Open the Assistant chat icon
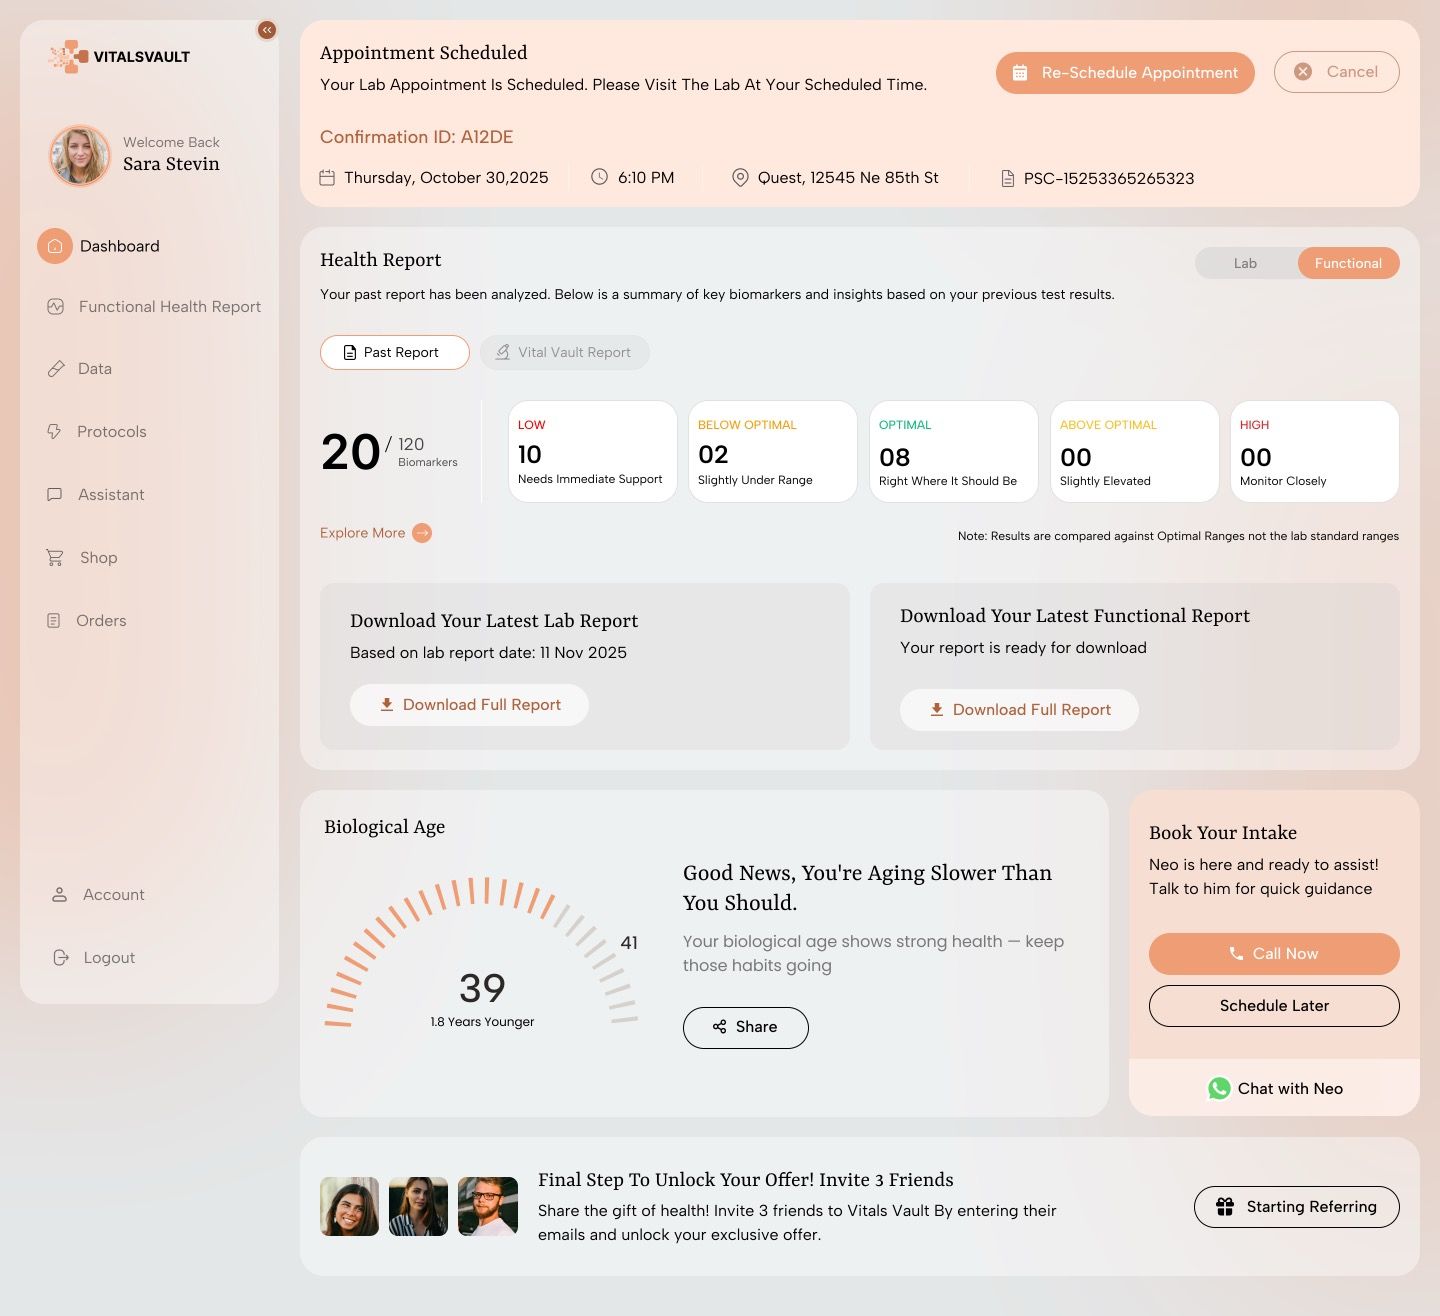Image resolution: width=1440 pixels, height=1316 pixels. click(x=55, y=495)
